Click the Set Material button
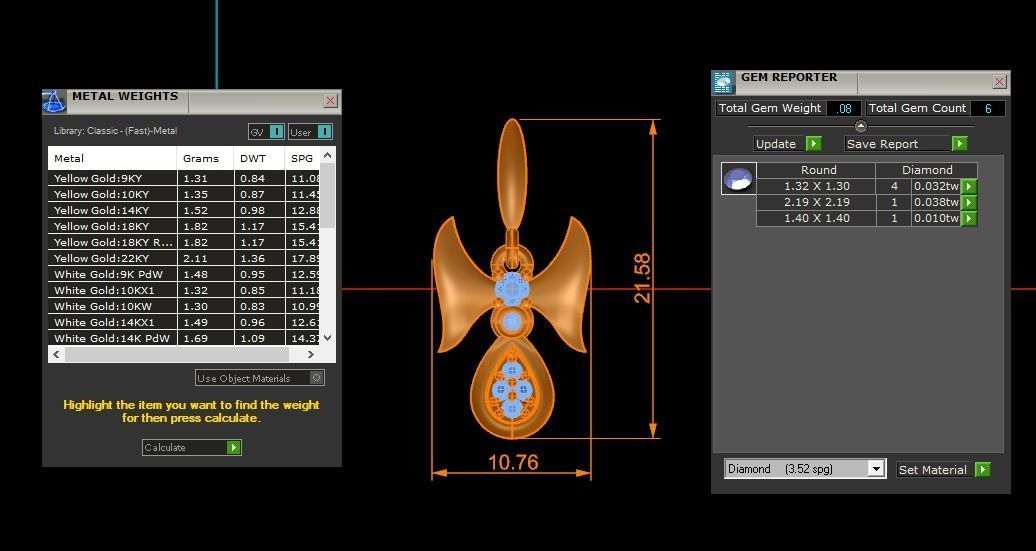Image resolution: width=1036 pixels, height=551 pixels. coord(935,470)
